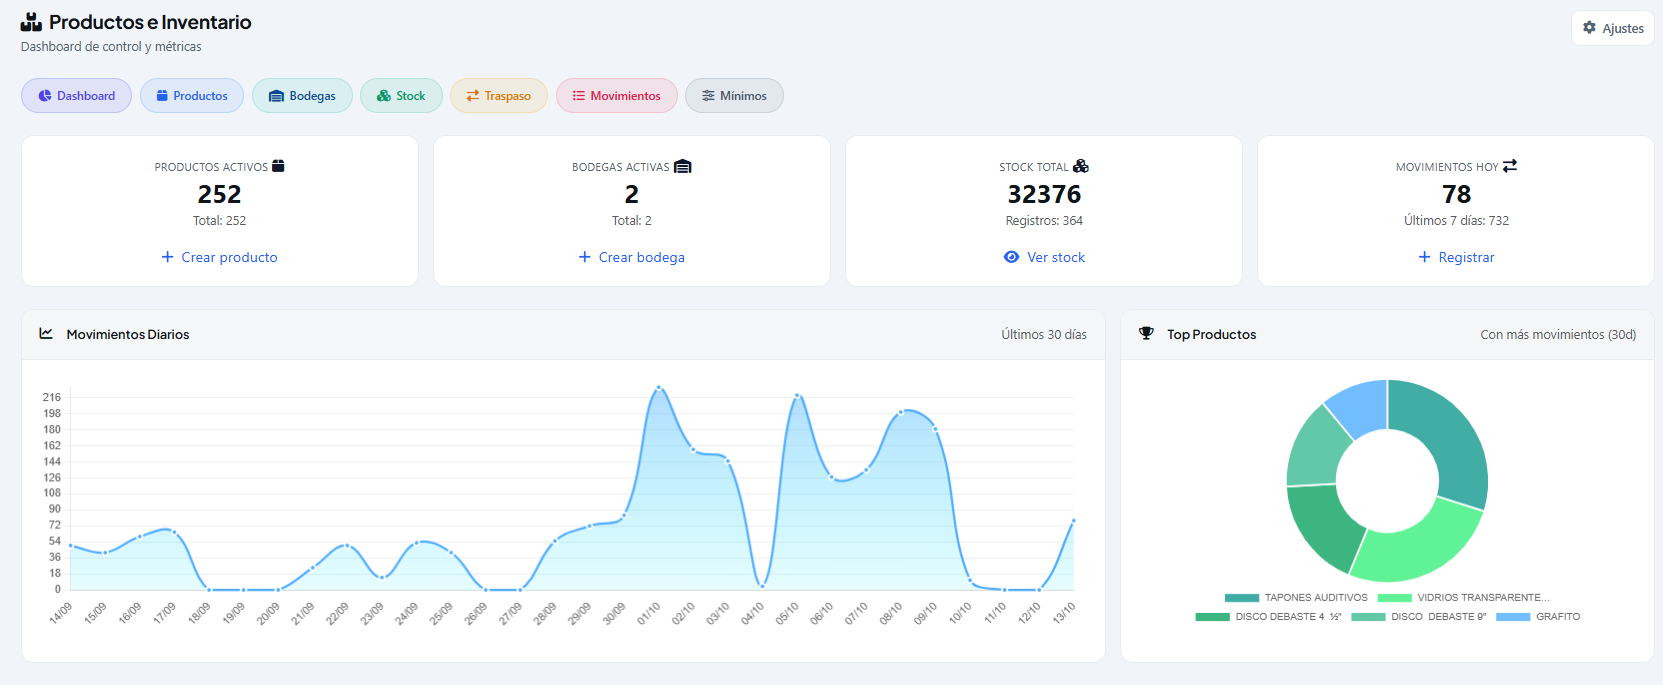Click the box icon next to Productos Activos
The image size is (1663, 685).
278,166
